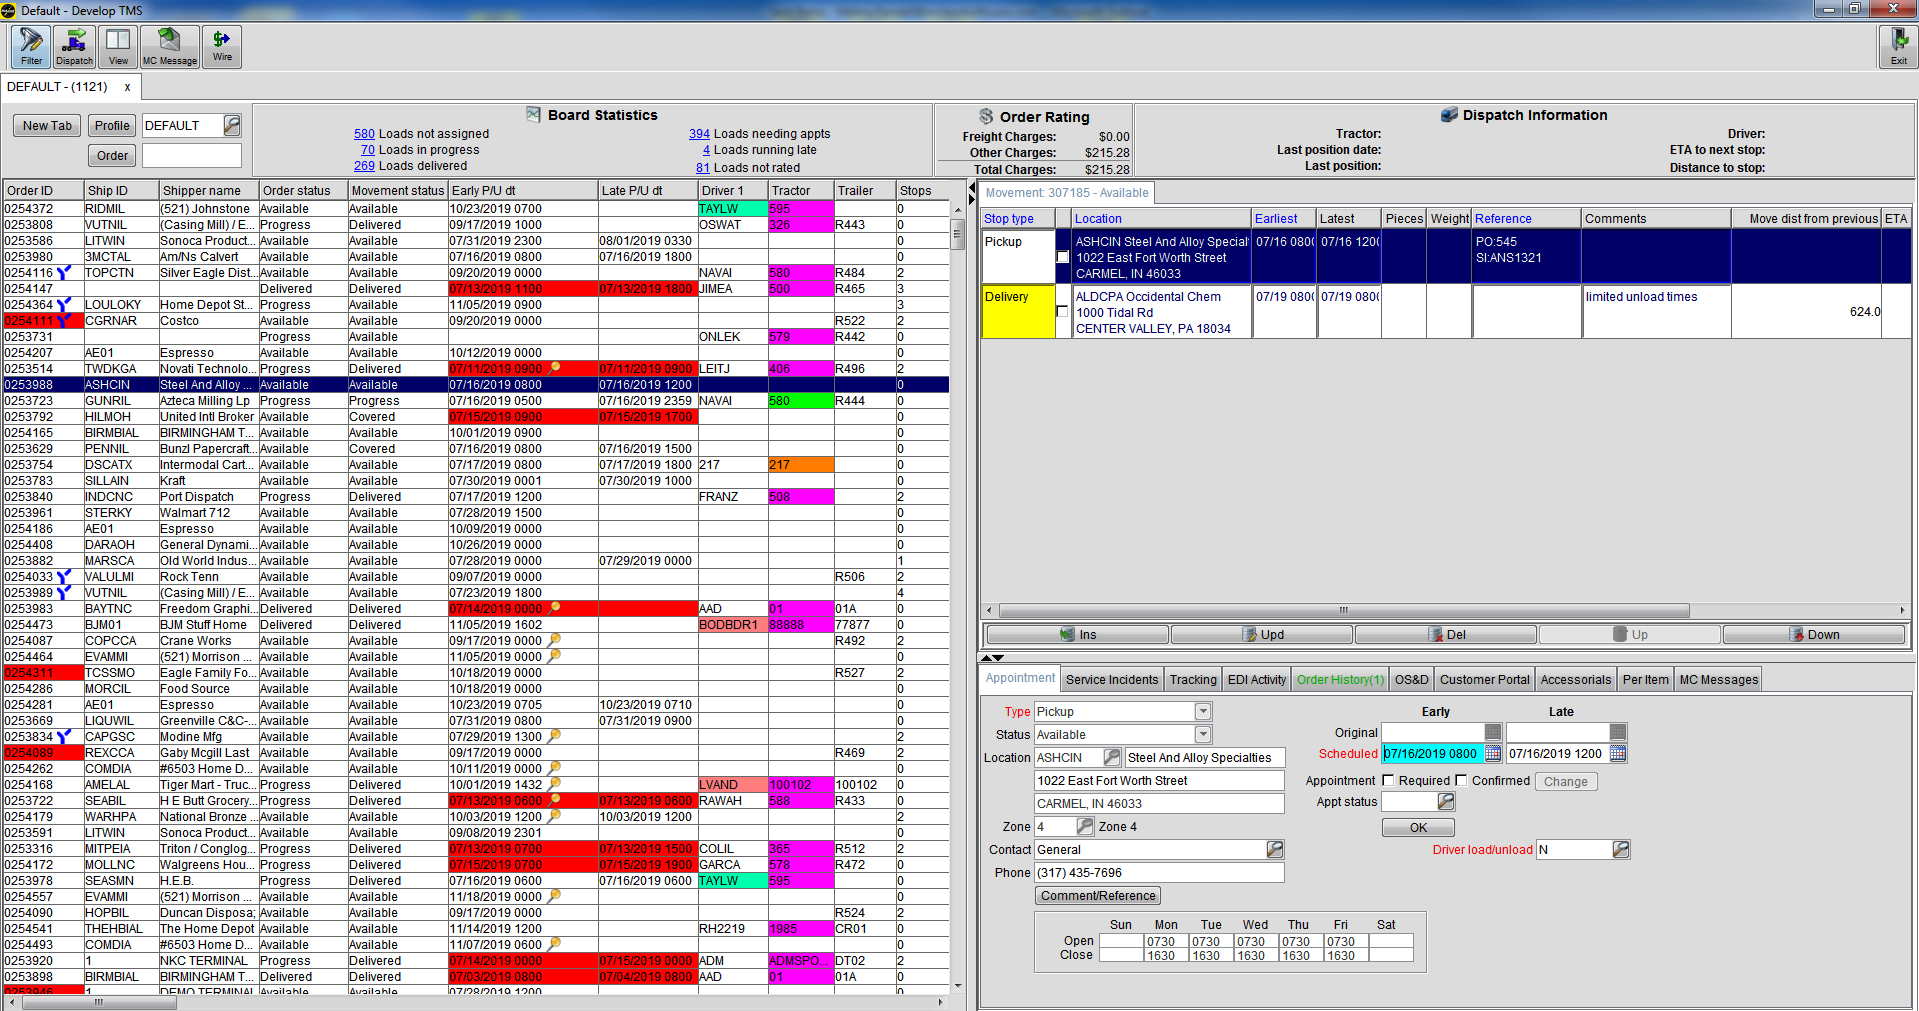Click the New Tab button
1919x1011 pixels.
click(47, 126)
